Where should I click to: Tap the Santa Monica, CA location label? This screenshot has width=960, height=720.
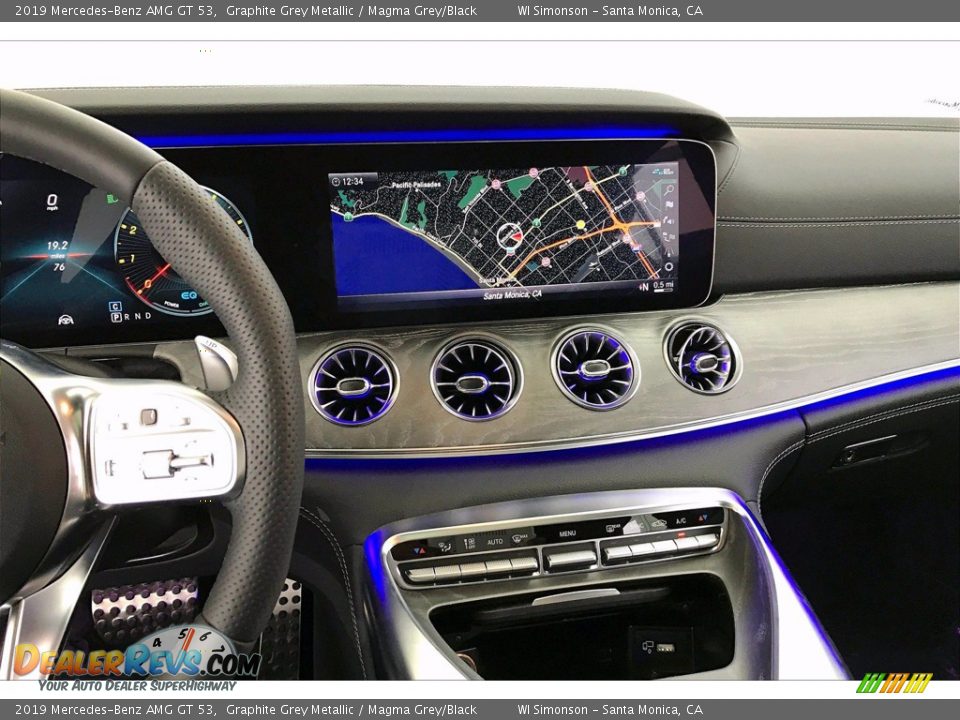point(512,294)
